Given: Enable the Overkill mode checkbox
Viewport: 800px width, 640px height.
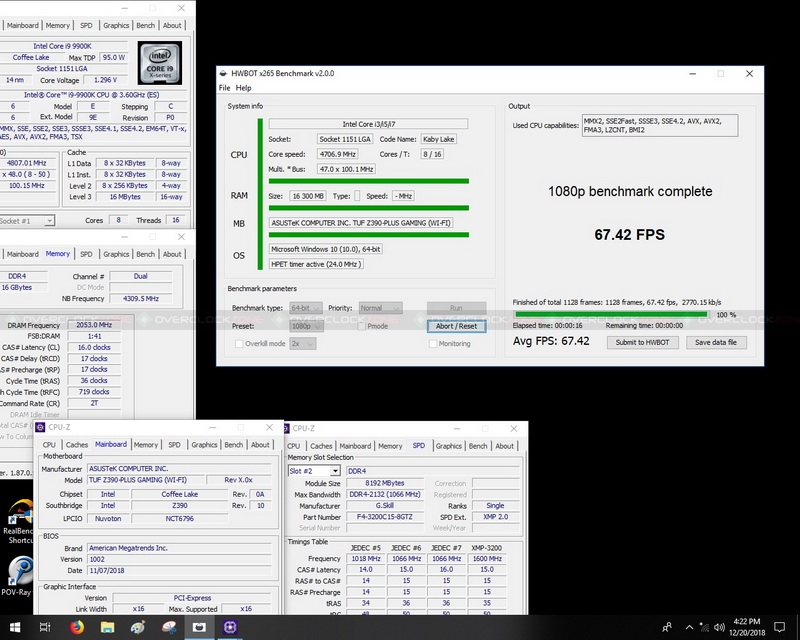Looking at the screenshot, I should [239, 343].
